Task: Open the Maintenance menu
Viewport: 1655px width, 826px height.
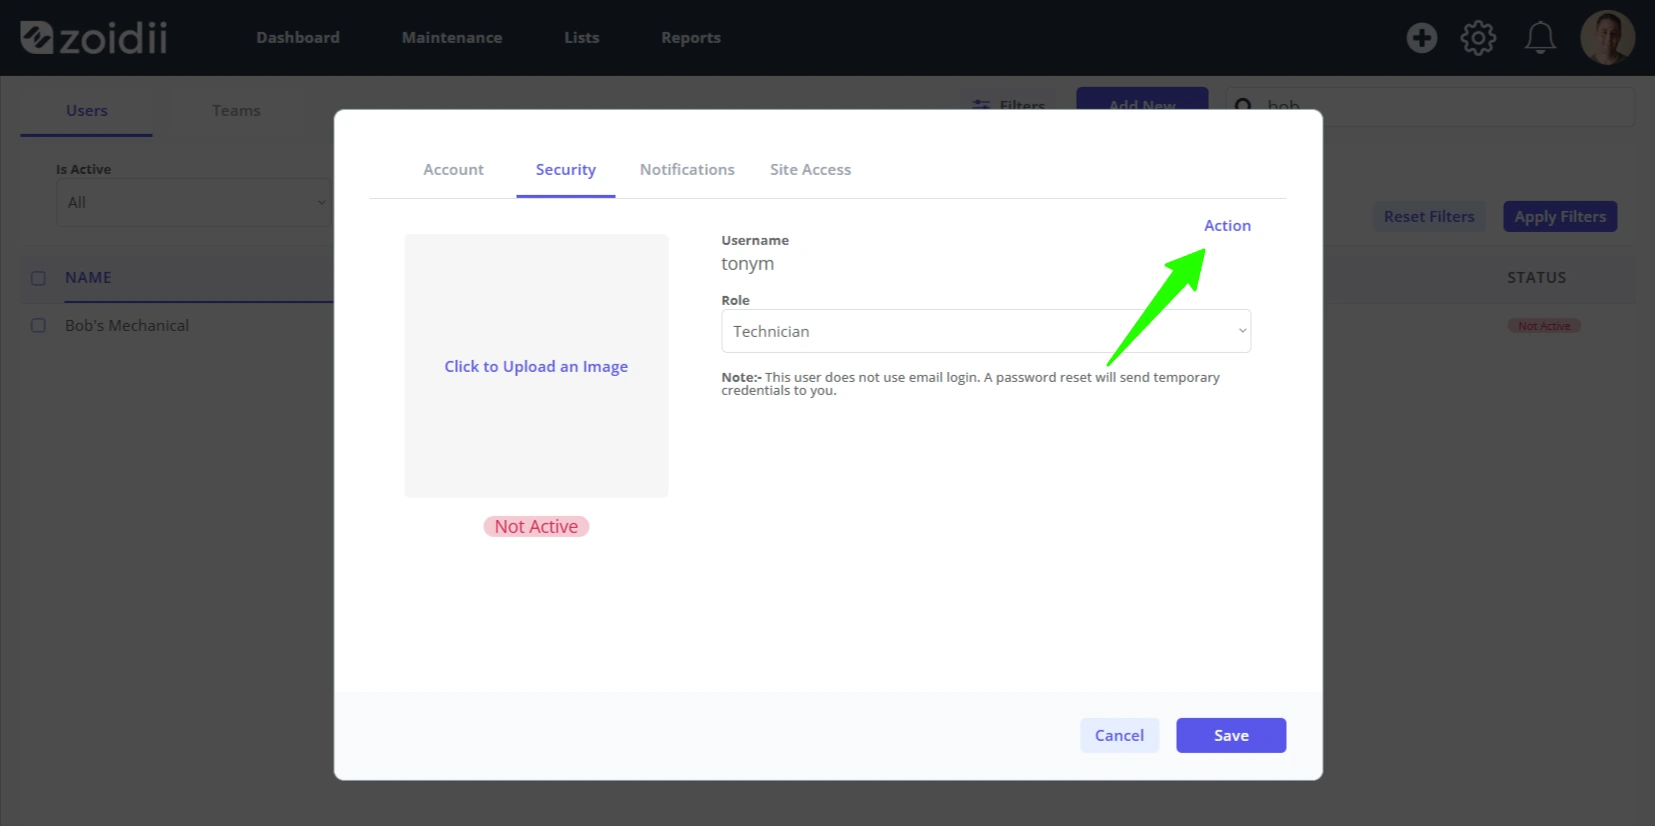Action: (452, 38)
